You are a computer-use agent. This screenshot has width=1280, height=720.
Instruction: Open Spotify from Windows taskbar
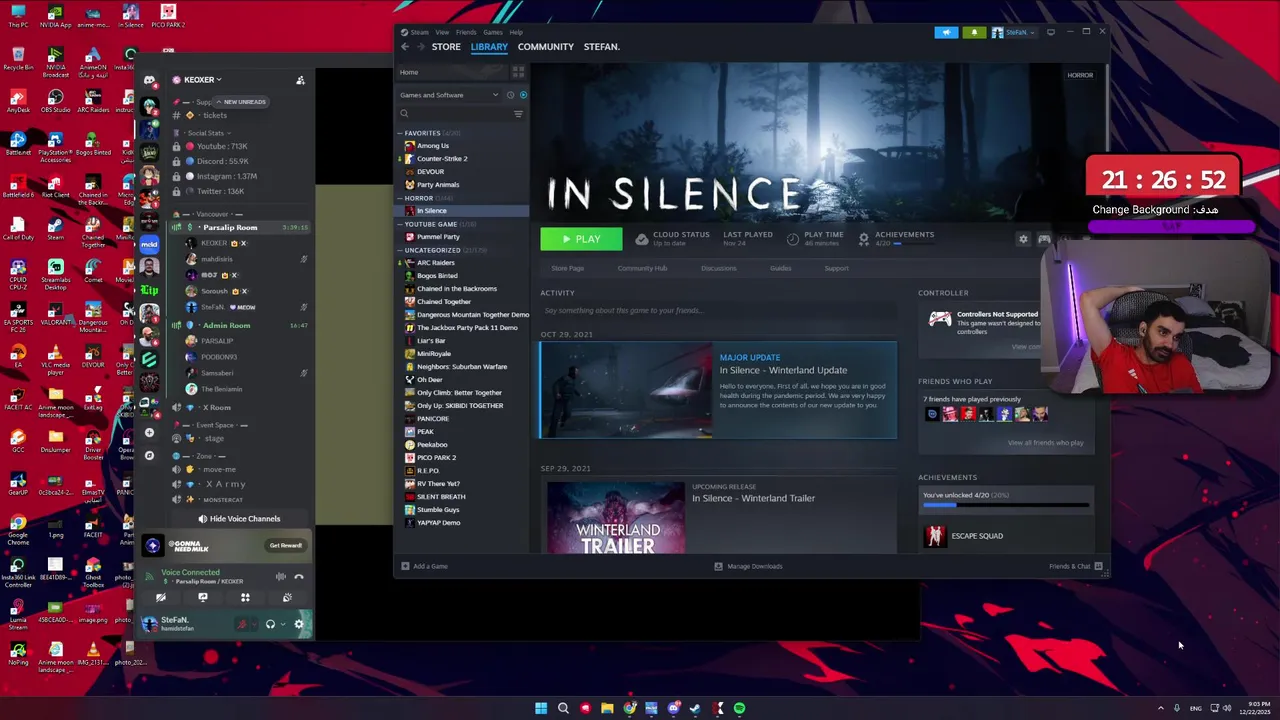(739, 708)
